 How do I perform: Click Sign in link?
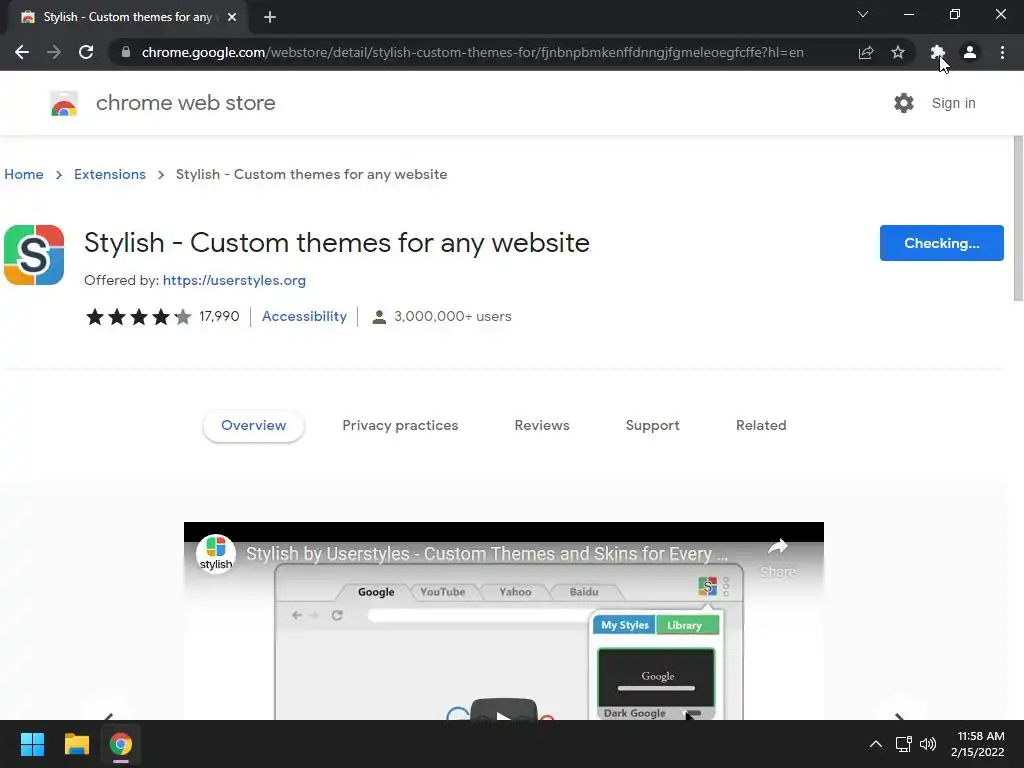tap(953, 103)
